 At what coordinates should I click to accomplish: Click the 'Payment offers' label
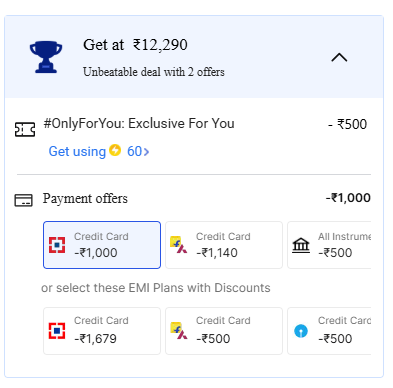click(85, 199)
